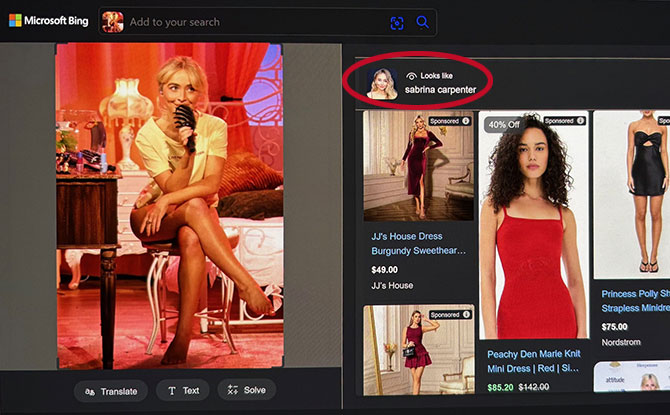Click the visual search camera icon

coord(397,22)
